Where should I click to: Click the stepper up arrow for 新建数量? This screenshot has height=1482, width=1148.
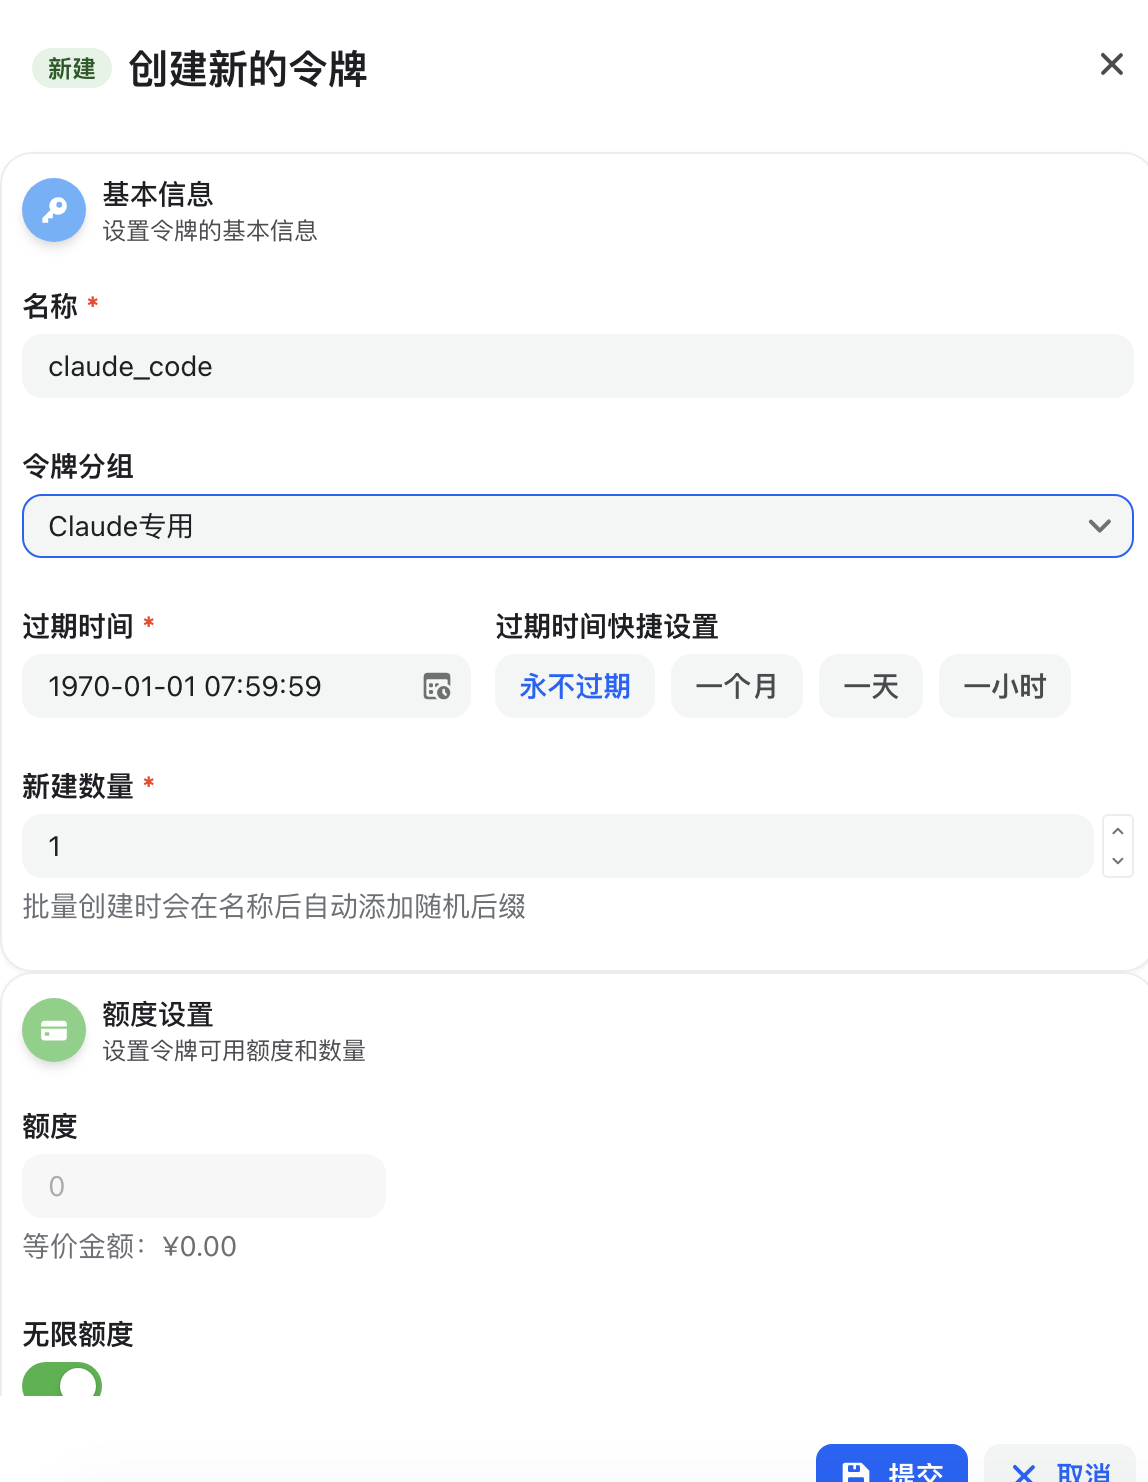point(1118,831)
